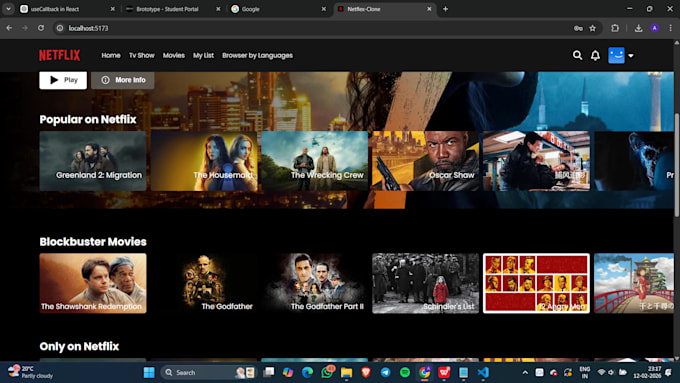Viewport: 680px width, 383px height.
Task: Open Greenland 2: Migration card
Action: [93, 161]
